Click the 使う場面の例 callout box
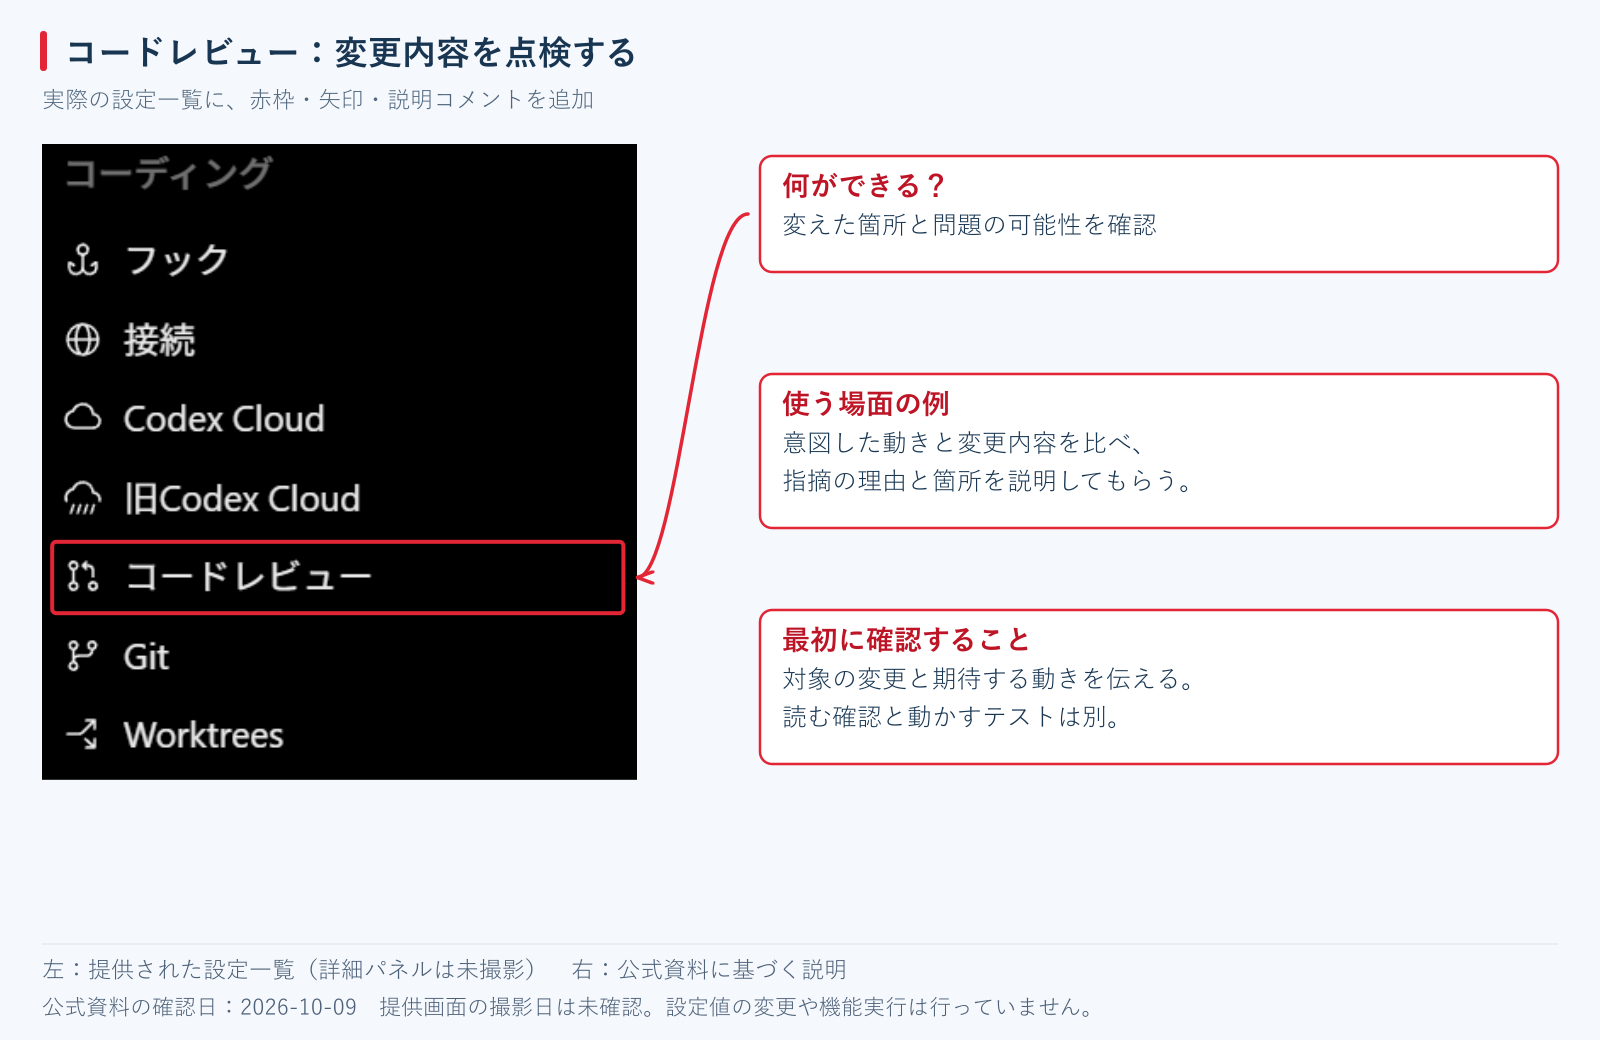This screenshot has height=1040, width=1600. click(1159, 451)
